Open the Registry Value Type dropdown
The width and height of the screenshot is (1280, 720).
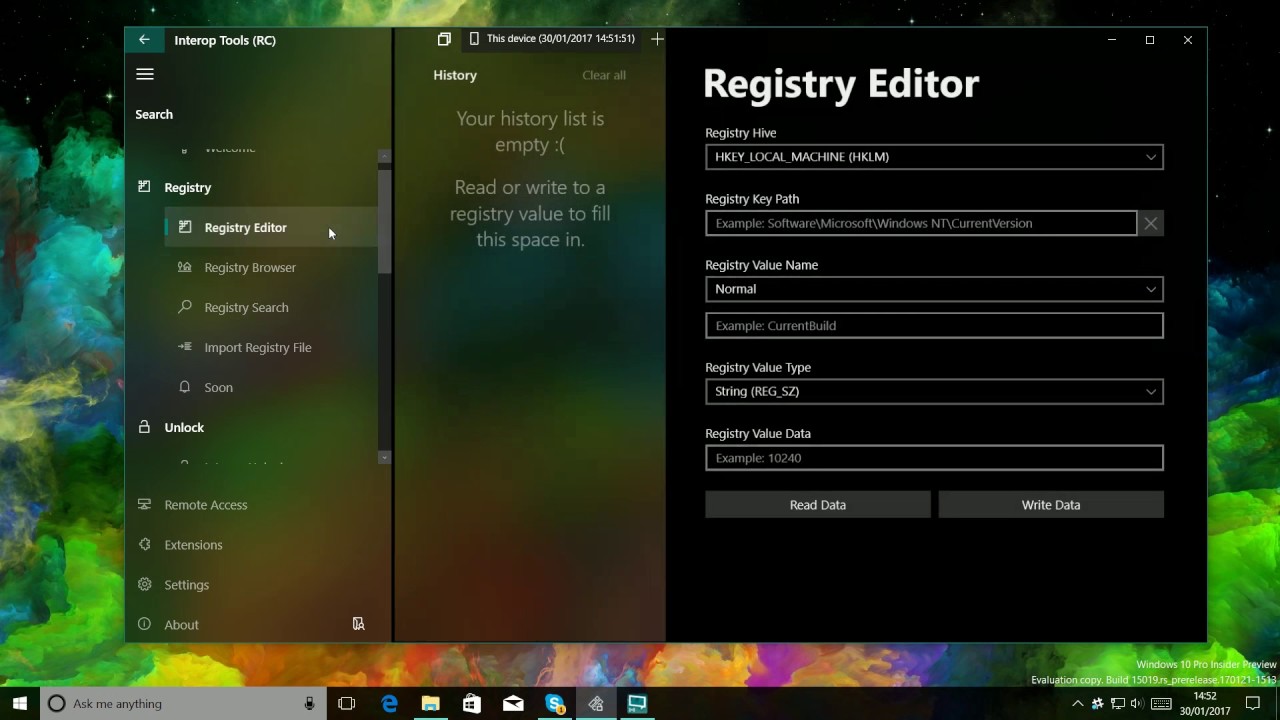(933, 391)
